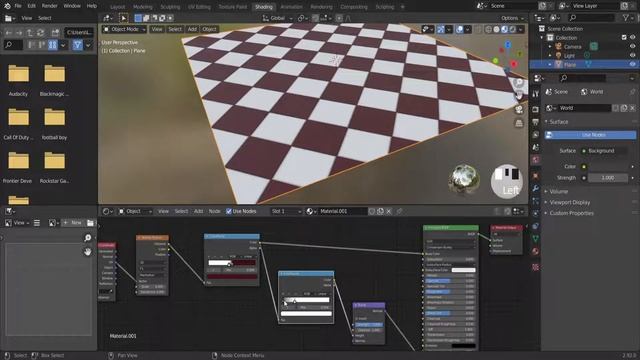Select material preview shading
Screen dimensions: 640x360
[504, 29]
